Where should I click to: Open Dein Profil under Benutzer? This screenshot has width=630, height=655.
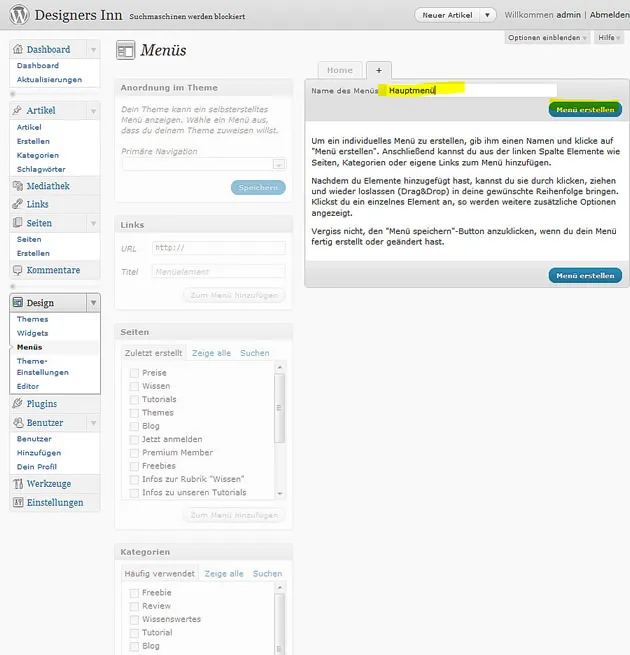coord(37,467)
